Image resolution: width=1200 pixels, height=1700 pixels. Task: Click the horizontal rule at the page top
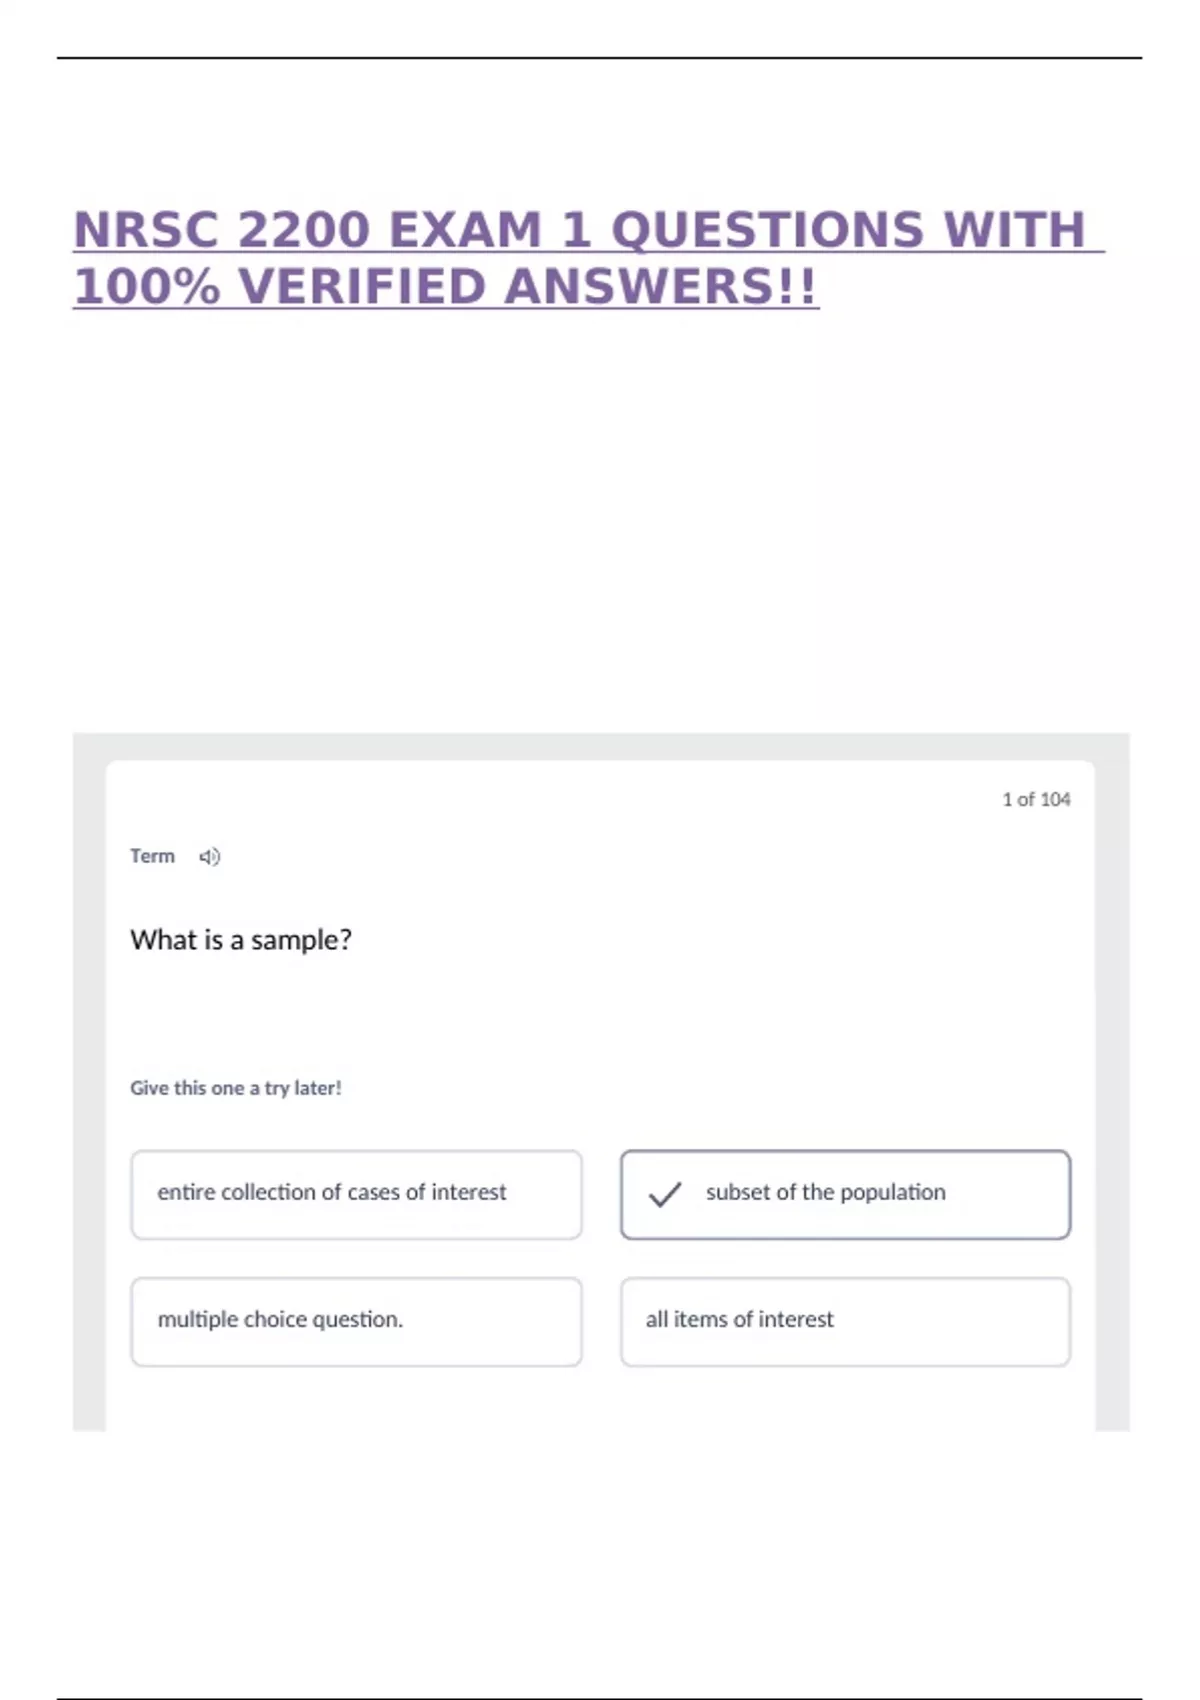[600, 58]
